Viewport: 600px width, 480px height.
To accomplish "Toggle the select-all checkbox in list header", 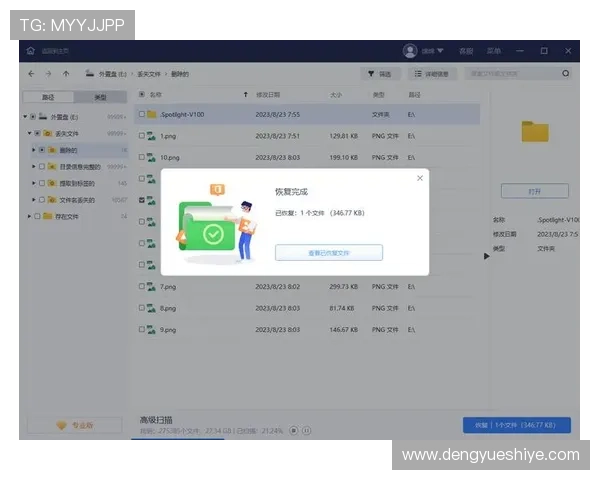I will click(142, 94).
